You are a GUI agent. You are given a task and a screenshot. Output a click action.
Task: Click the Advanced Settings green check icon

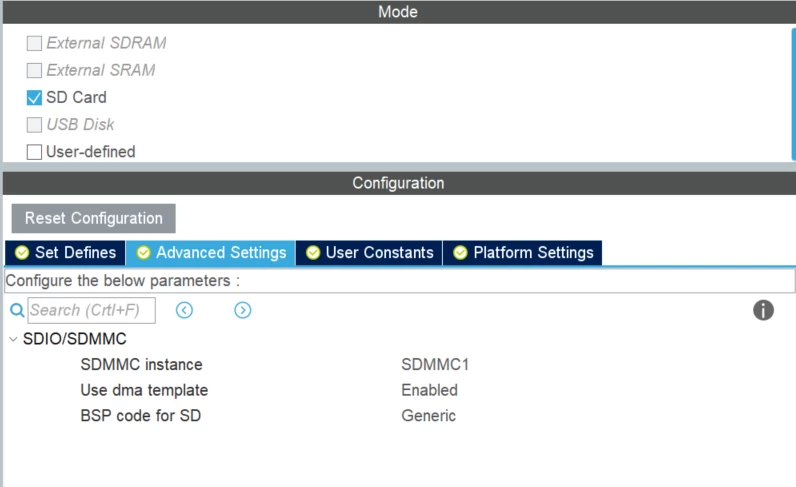(x=144, y=252)
